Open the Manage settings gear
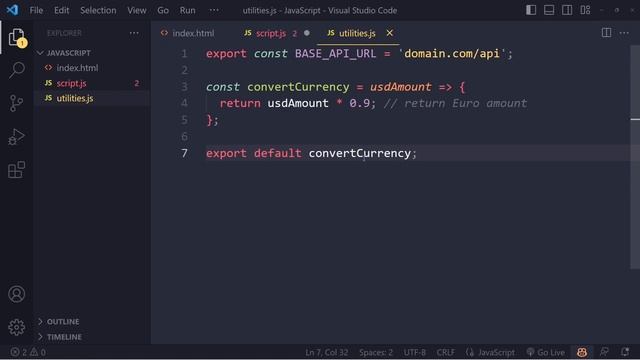Screen dimensions: 640x360 17,327
